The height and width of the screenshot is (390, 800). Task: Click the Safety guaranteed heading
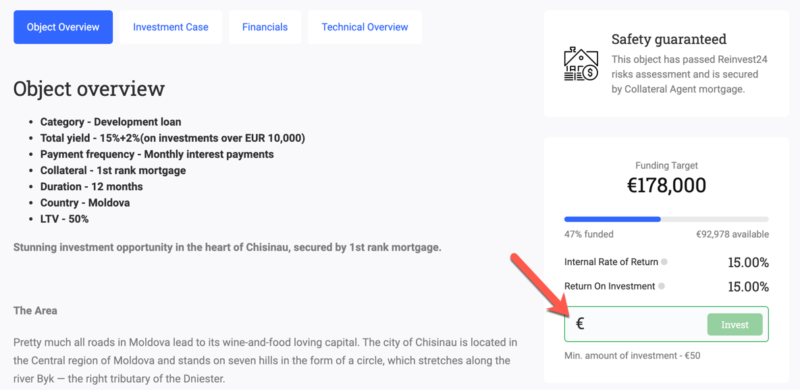(x=669, y=39)
